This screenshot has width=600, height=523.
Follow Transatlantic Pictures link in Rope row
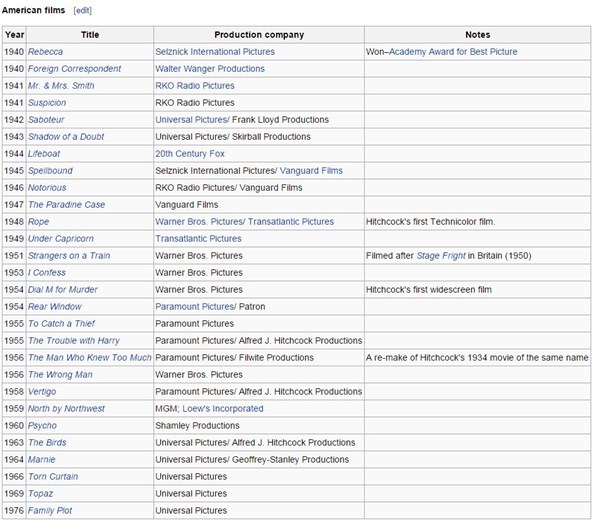pyautogui.click(x=290, y=222)
